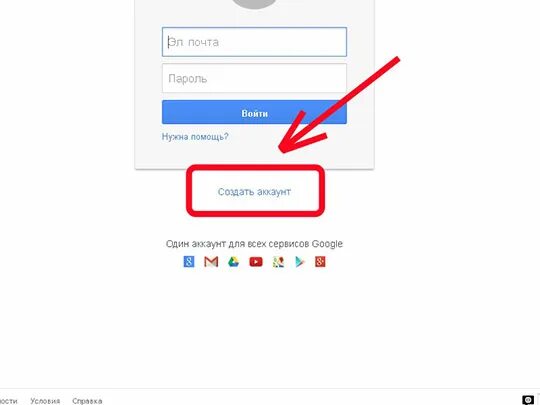This screenshot has height=405, width=540.
Task: Open the Gmail envelope icon
Action: [x=211, y=262]
